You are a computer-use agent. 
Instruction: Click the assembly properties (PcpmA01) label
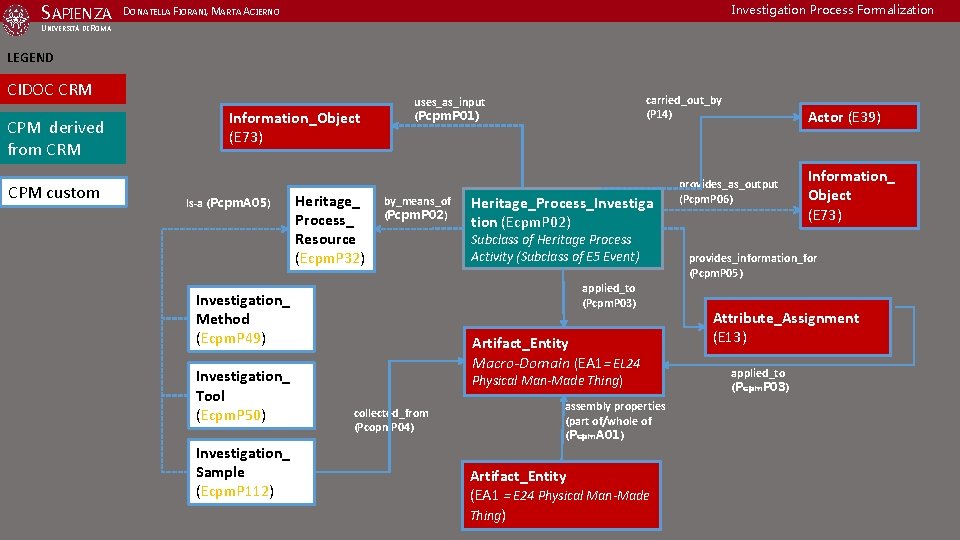(615, 421)
